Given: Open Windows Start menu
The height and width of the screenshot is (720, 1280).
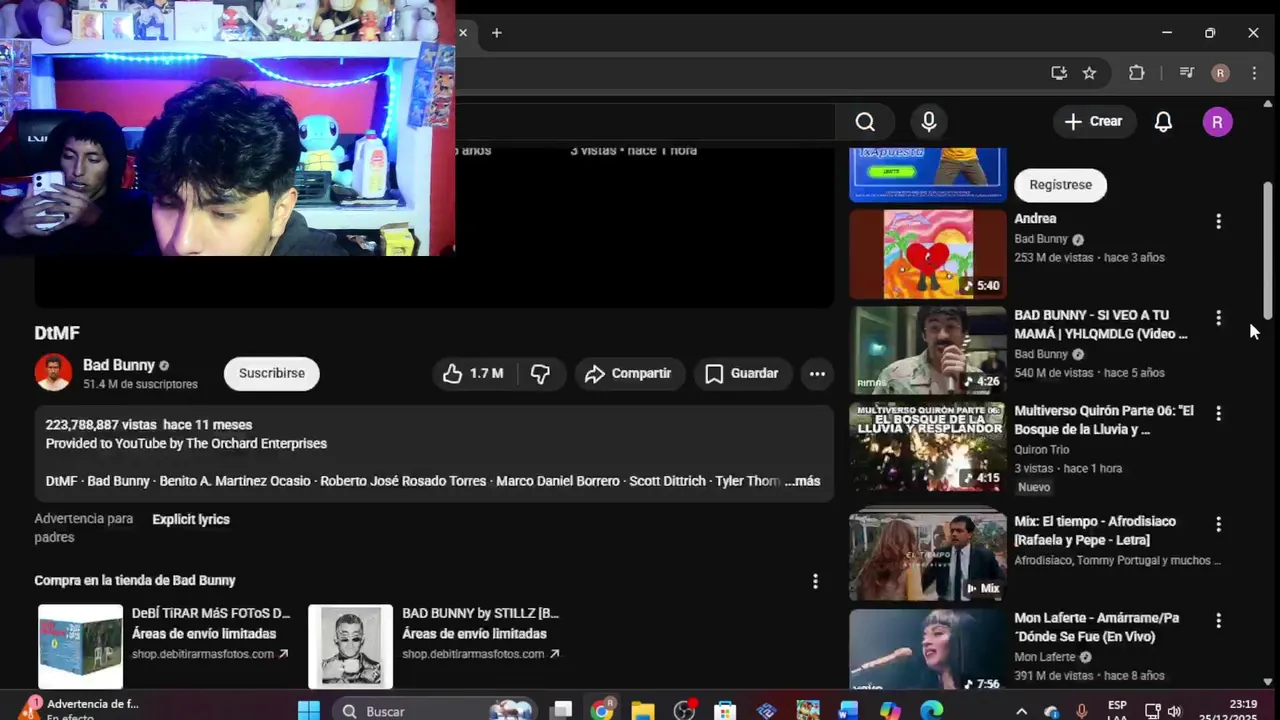Looking at the screenshot, I should [x=309, y=711].
